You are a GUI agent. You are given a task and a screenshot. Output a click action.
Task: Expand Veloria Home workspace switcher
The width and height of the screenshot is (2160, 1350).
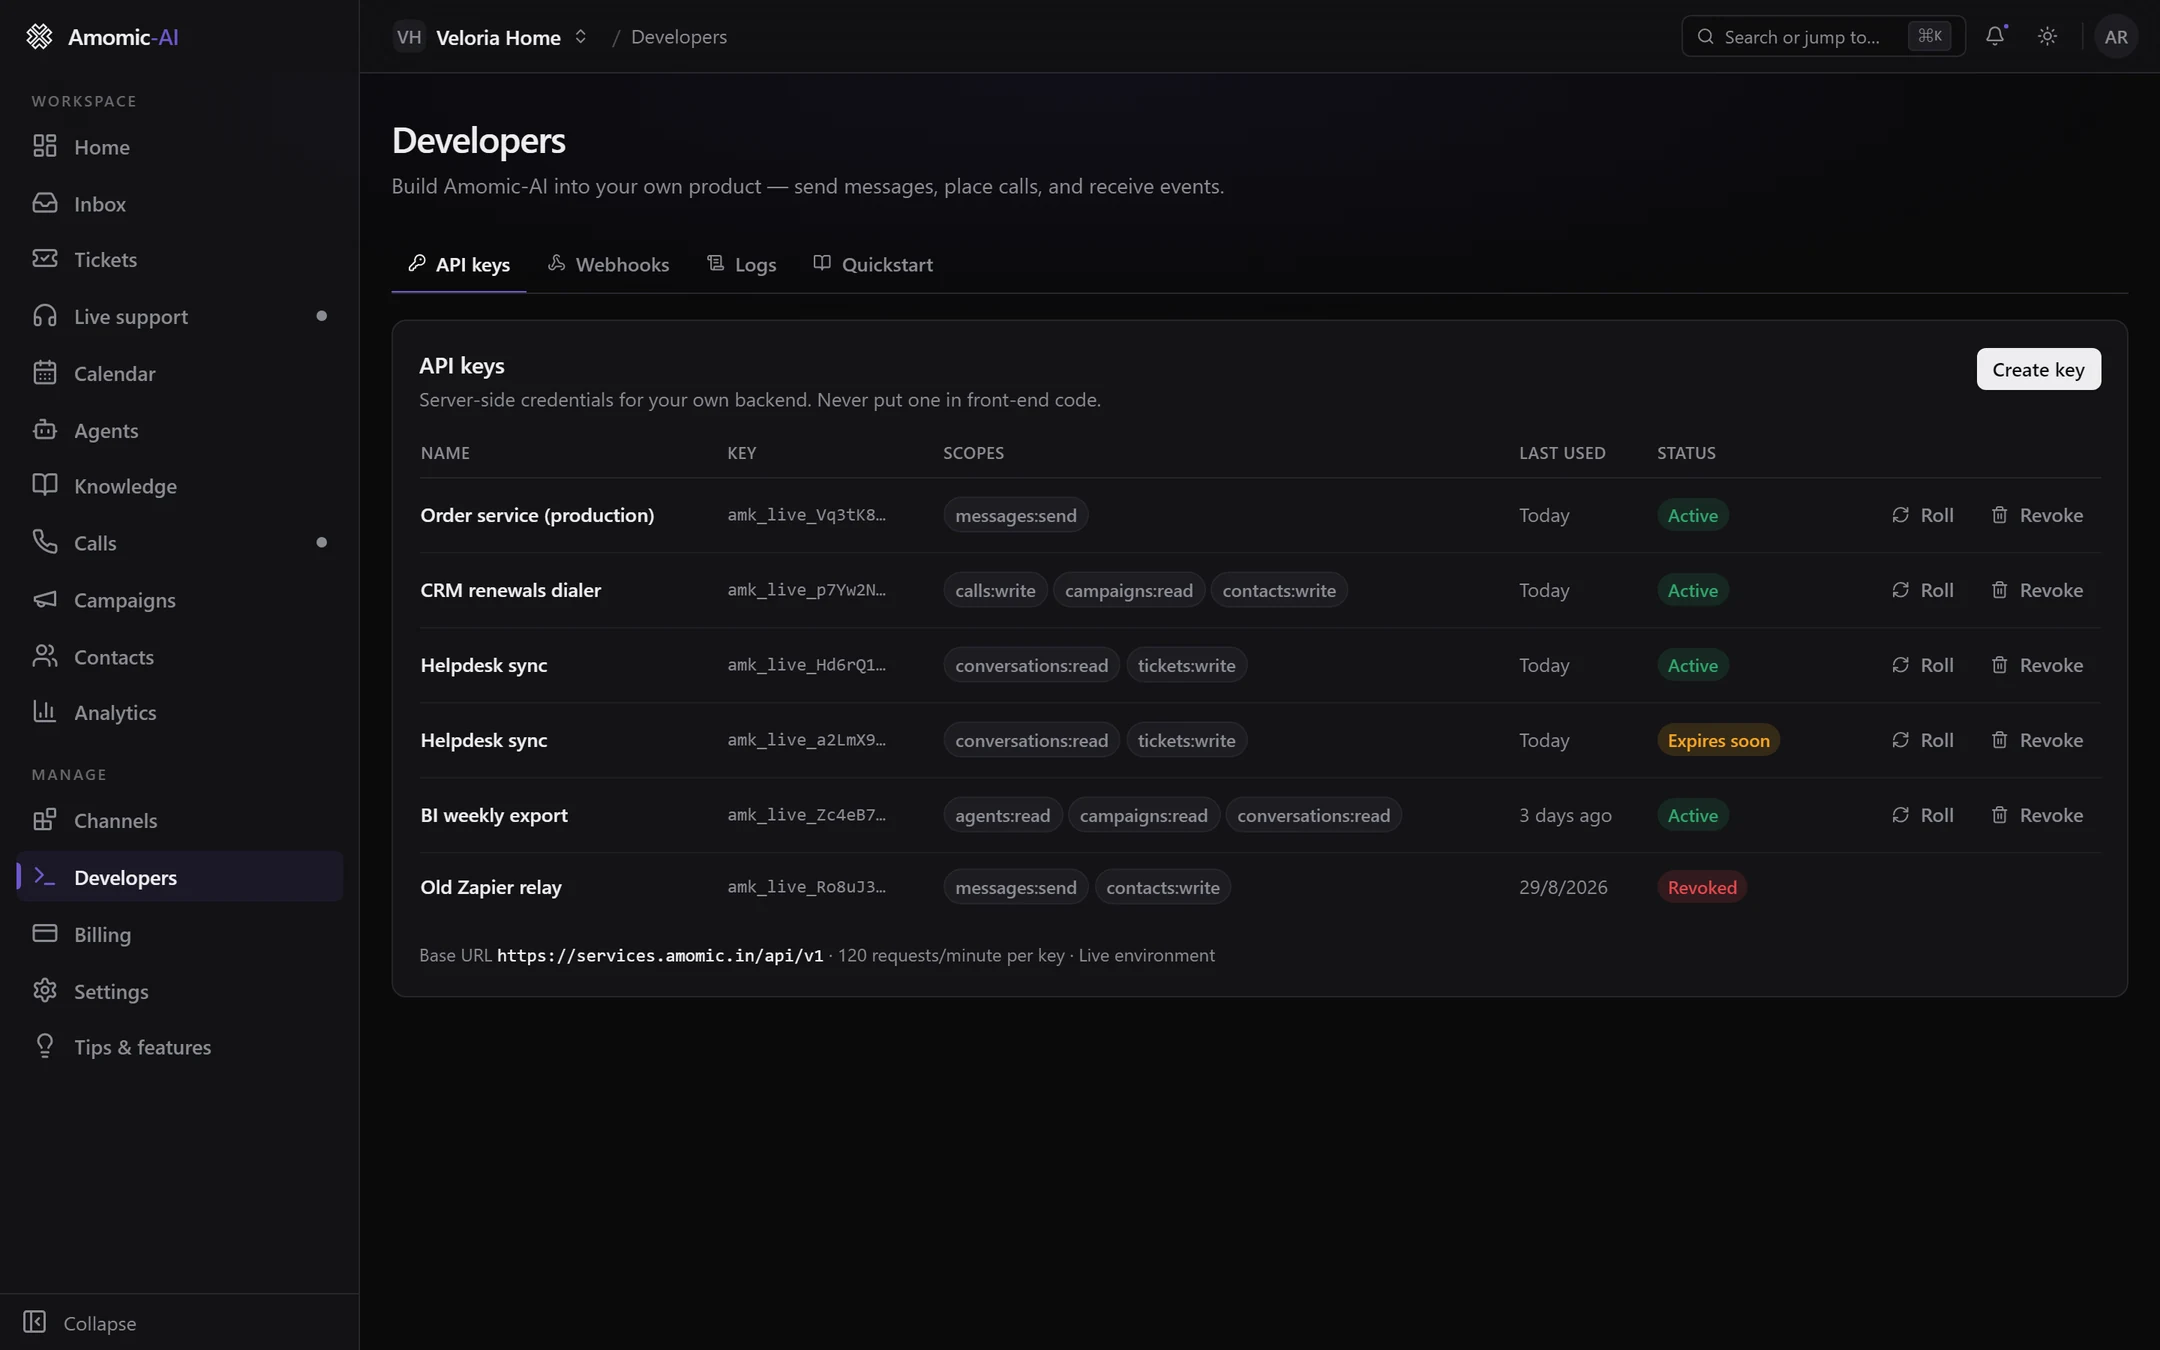pos(490,37)
